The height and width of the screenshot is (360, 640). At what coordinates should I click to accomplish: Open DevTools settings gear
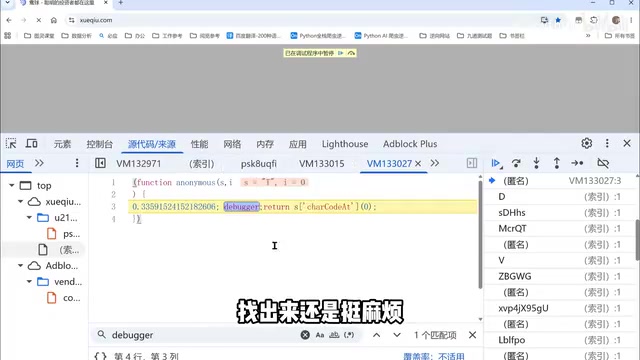(x=587, y=143)
